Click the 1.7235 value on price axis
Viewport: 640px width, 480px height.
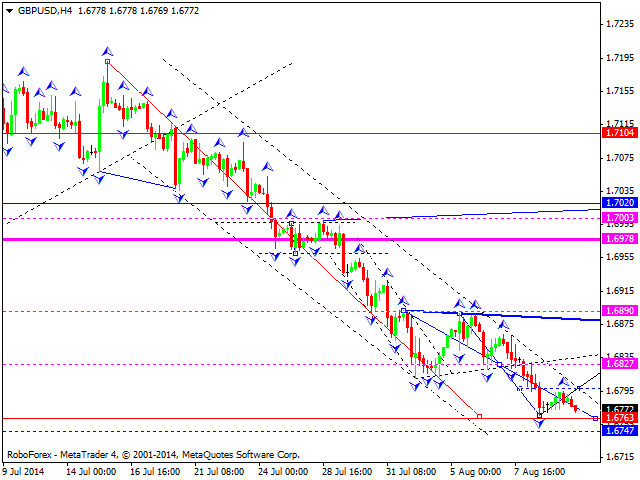pyautogui.click(x=619, y=25)
